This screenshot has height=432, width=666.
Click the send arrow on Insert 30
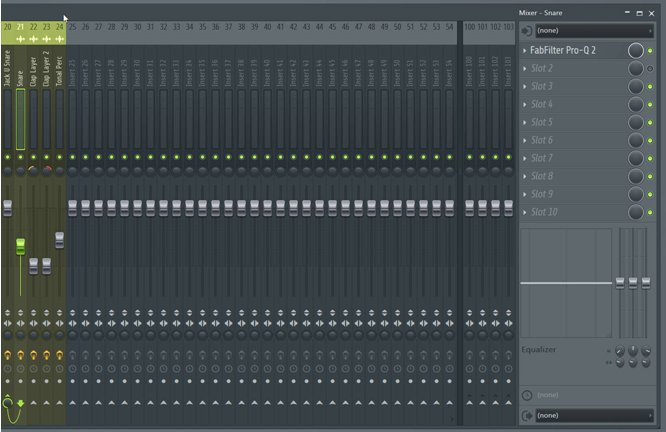tap(138, 402)
